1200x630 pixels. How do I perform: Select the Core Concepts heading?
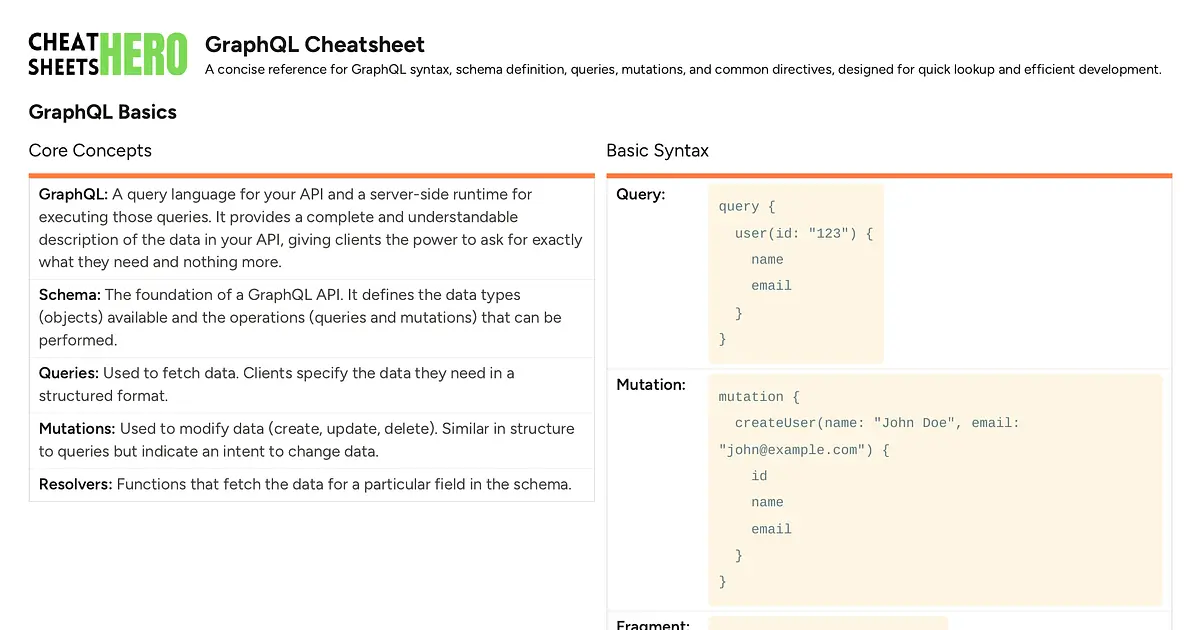click(90, 150)
